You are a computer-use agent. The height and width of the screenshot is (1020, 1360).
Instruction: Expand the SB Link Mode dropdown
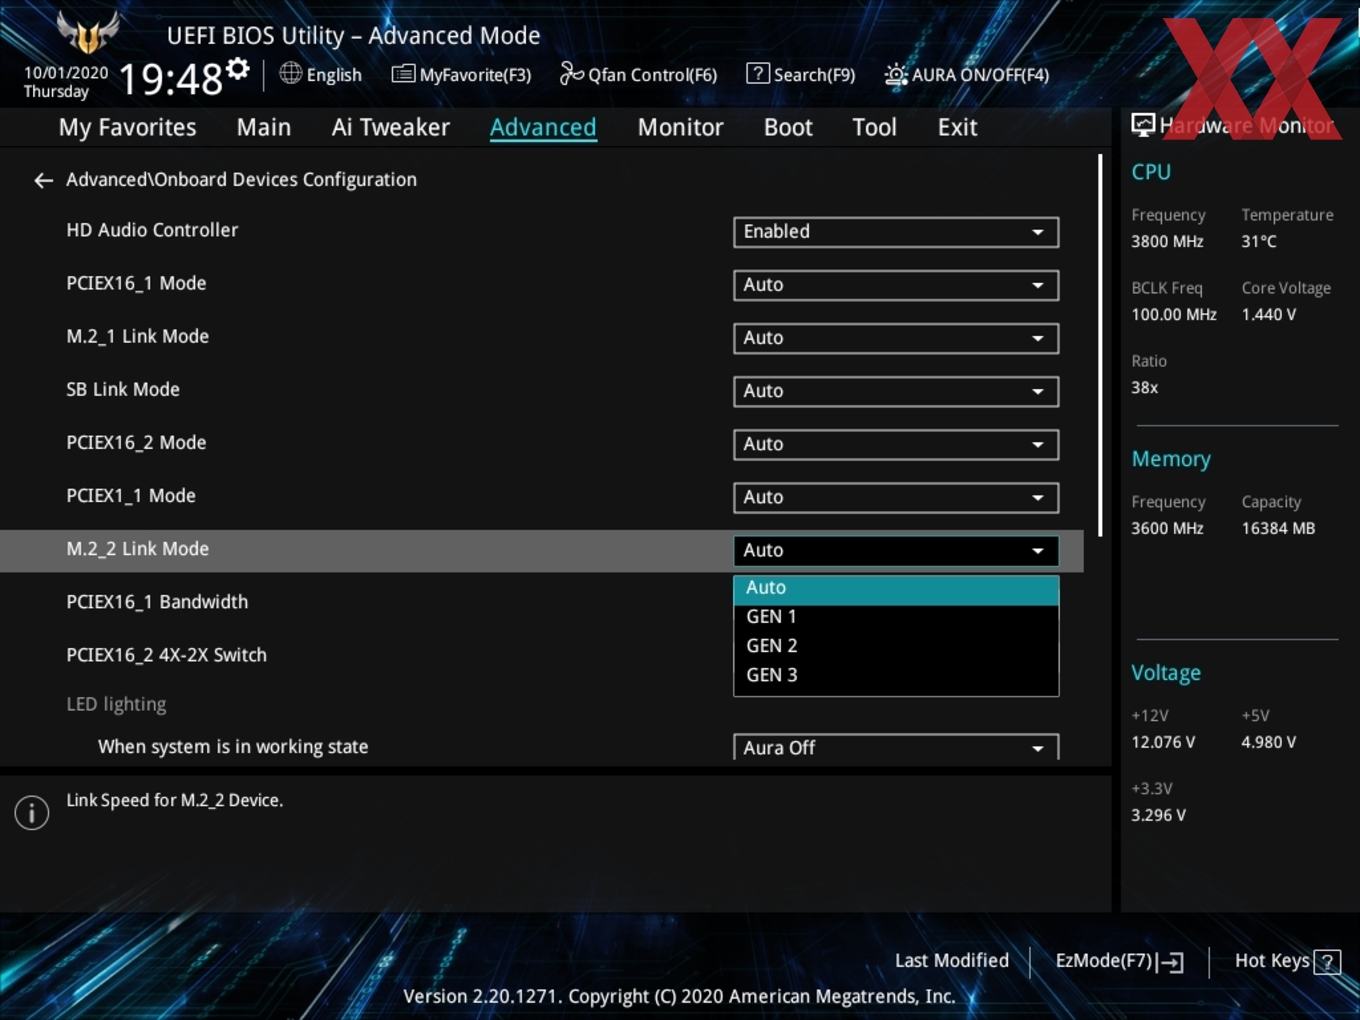[896, 391]
